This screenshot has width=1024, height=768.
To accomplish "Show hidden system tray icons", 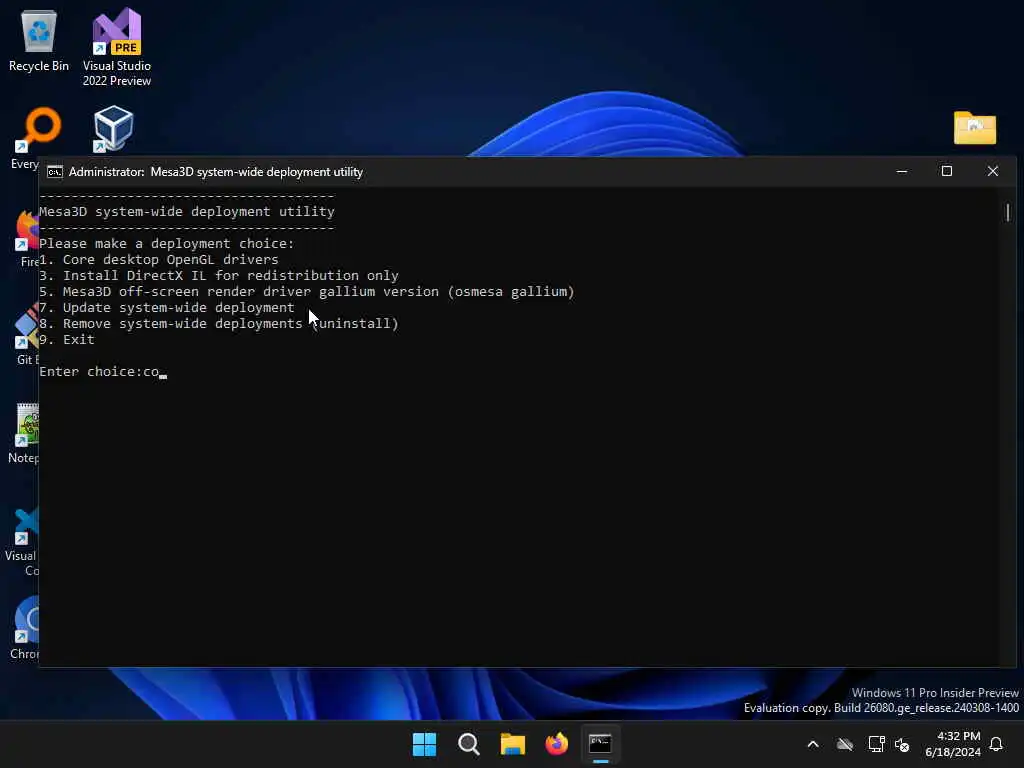I will pos(813,744).
